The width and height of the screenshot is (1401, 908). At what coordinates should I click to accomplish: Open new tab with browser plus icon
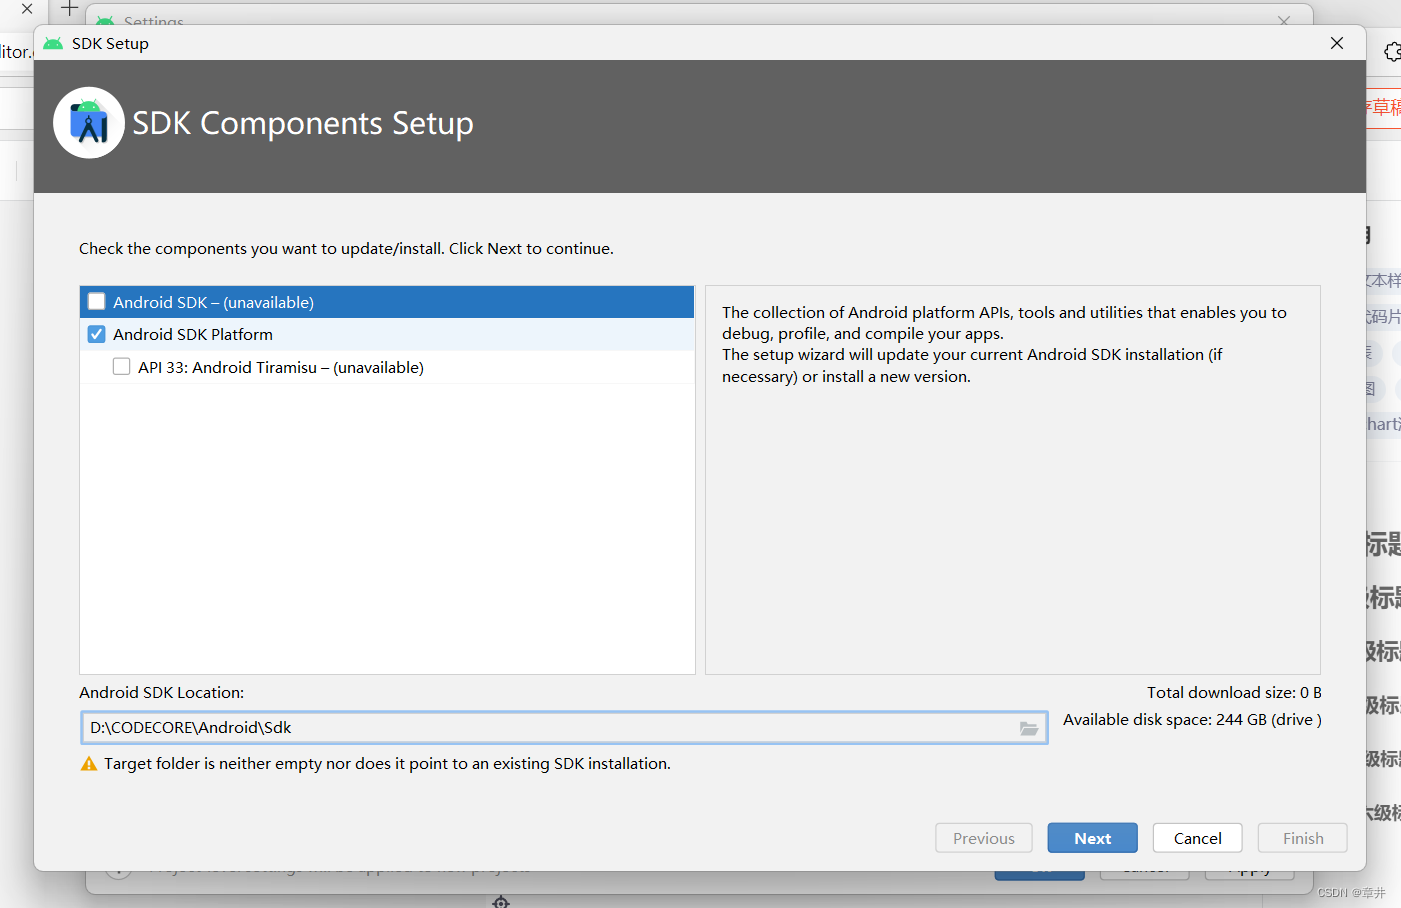pyautogui.click(x=69, y=9)
